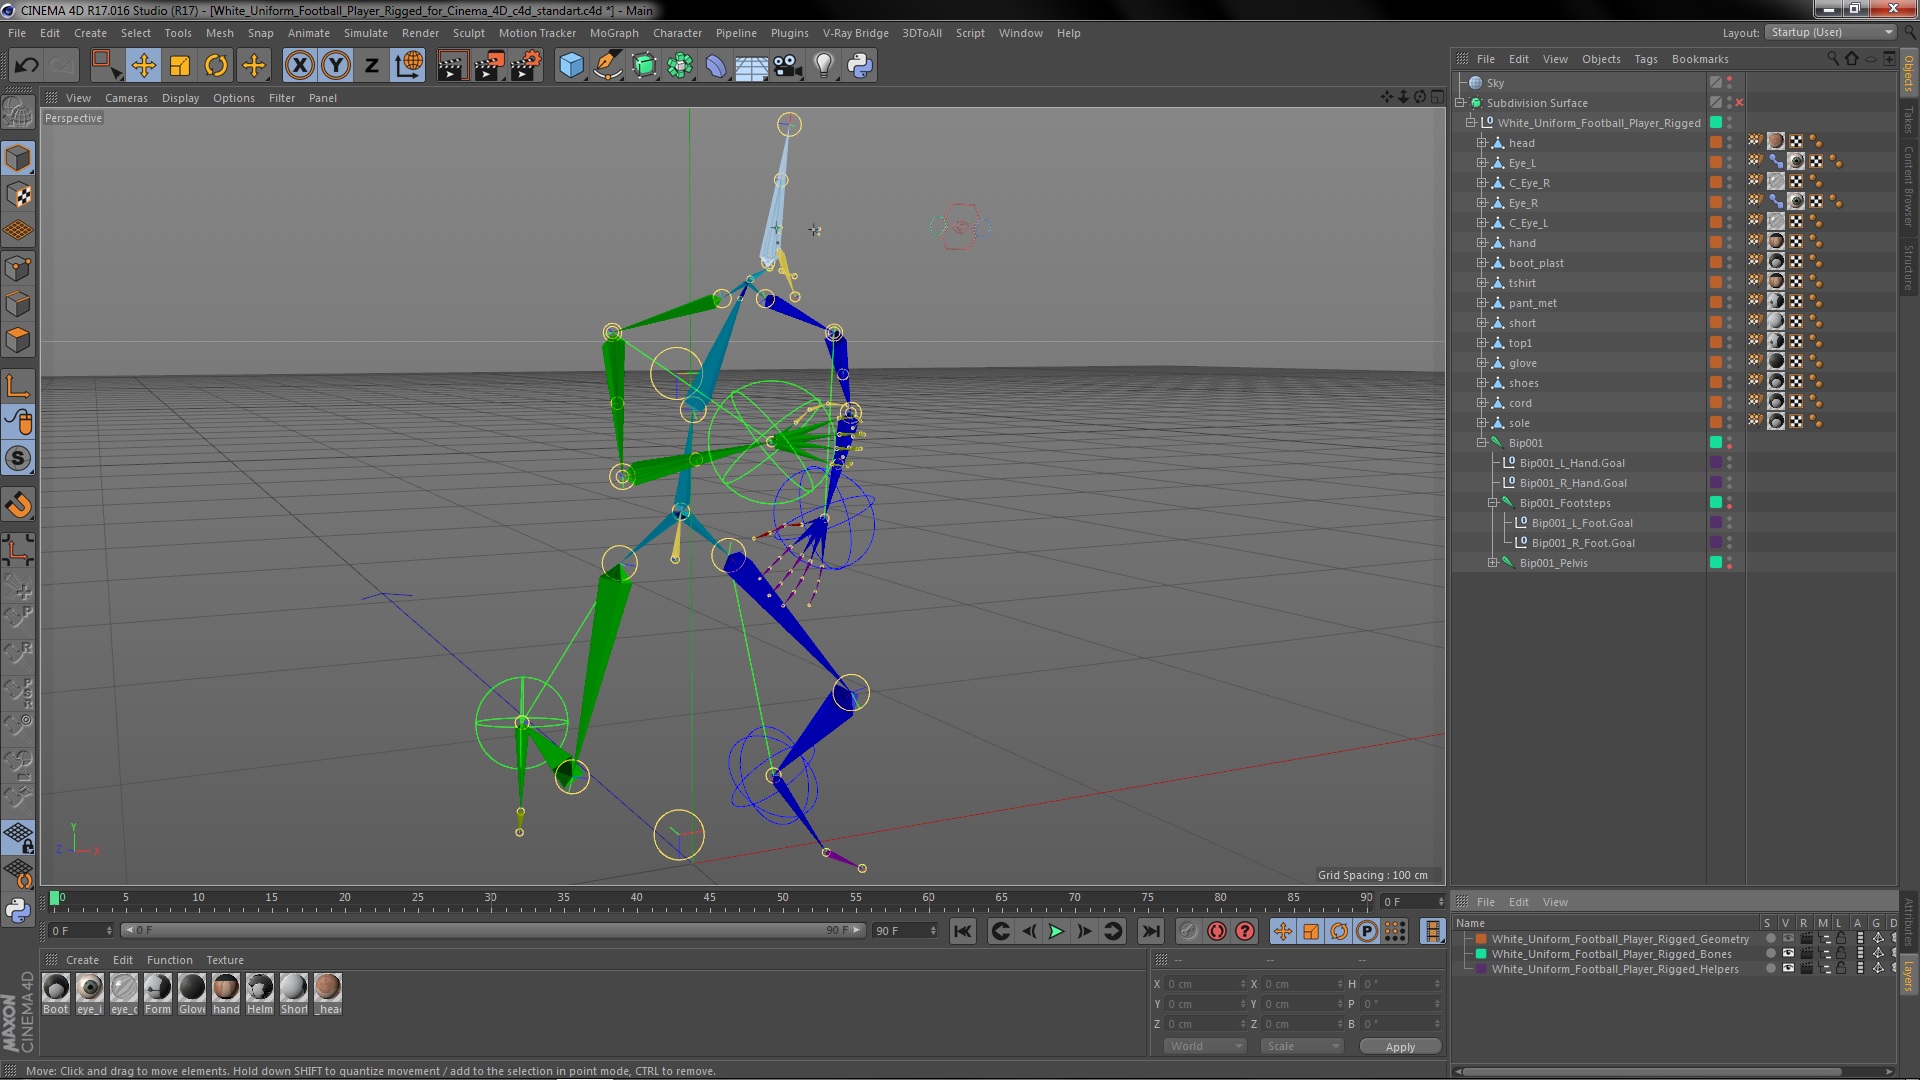Toggle Y axis lock

click(336, 66)
